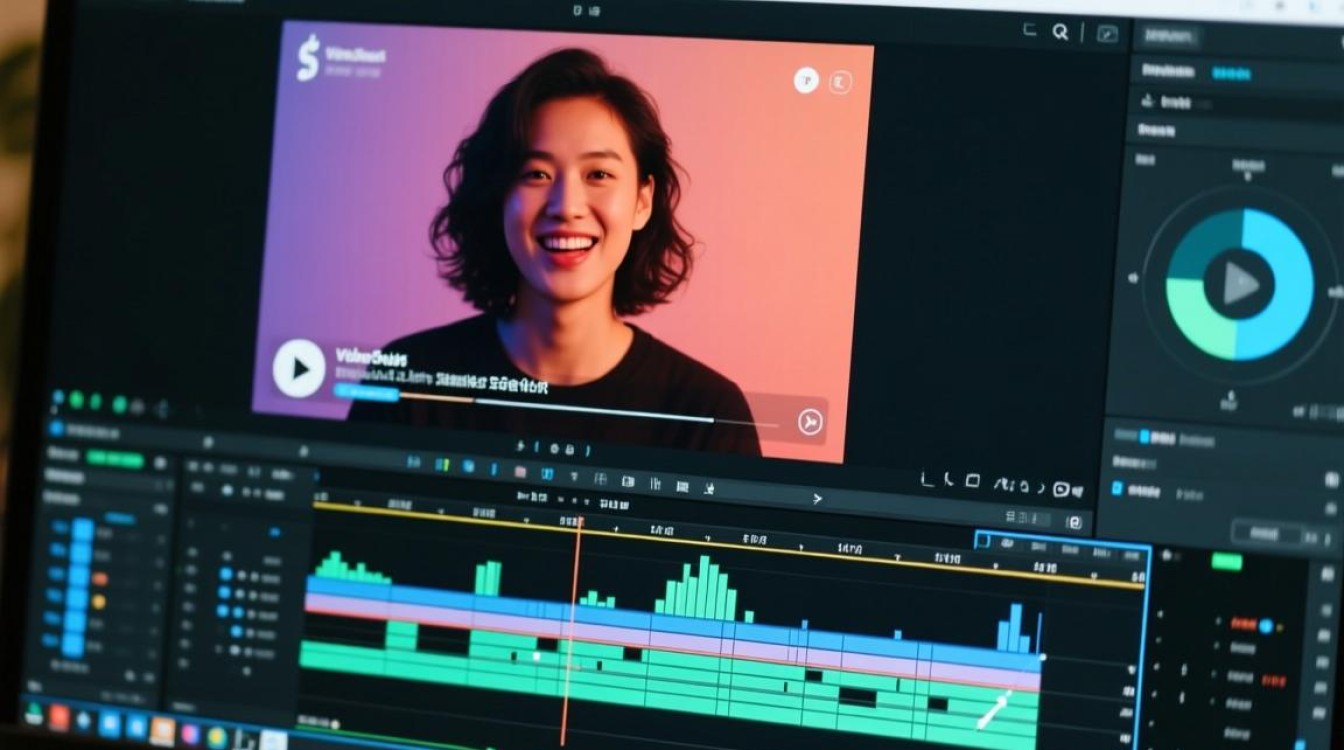Click the white handle at the blue track's end
Image resolution: width=1344 pixels, height=750 pixels.
1043,657
